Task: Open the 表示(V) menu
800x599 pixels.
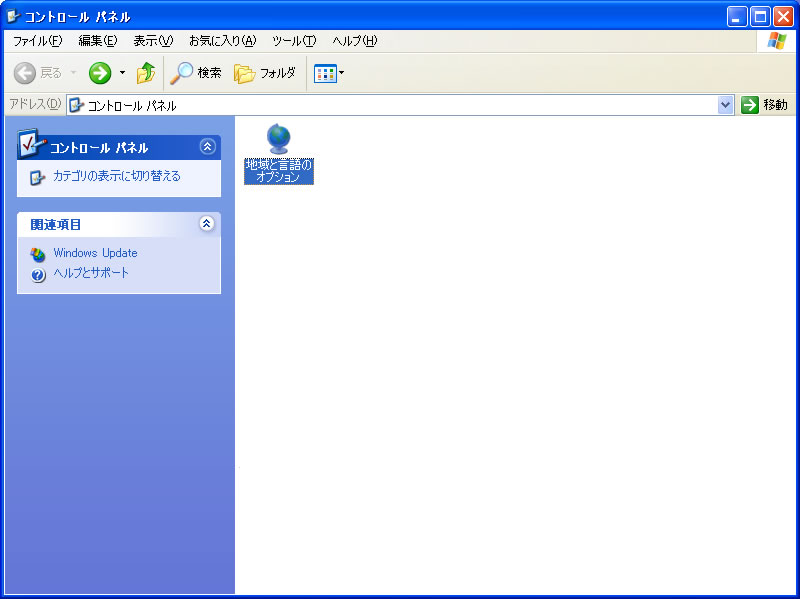Action: [x=153, y=41]
